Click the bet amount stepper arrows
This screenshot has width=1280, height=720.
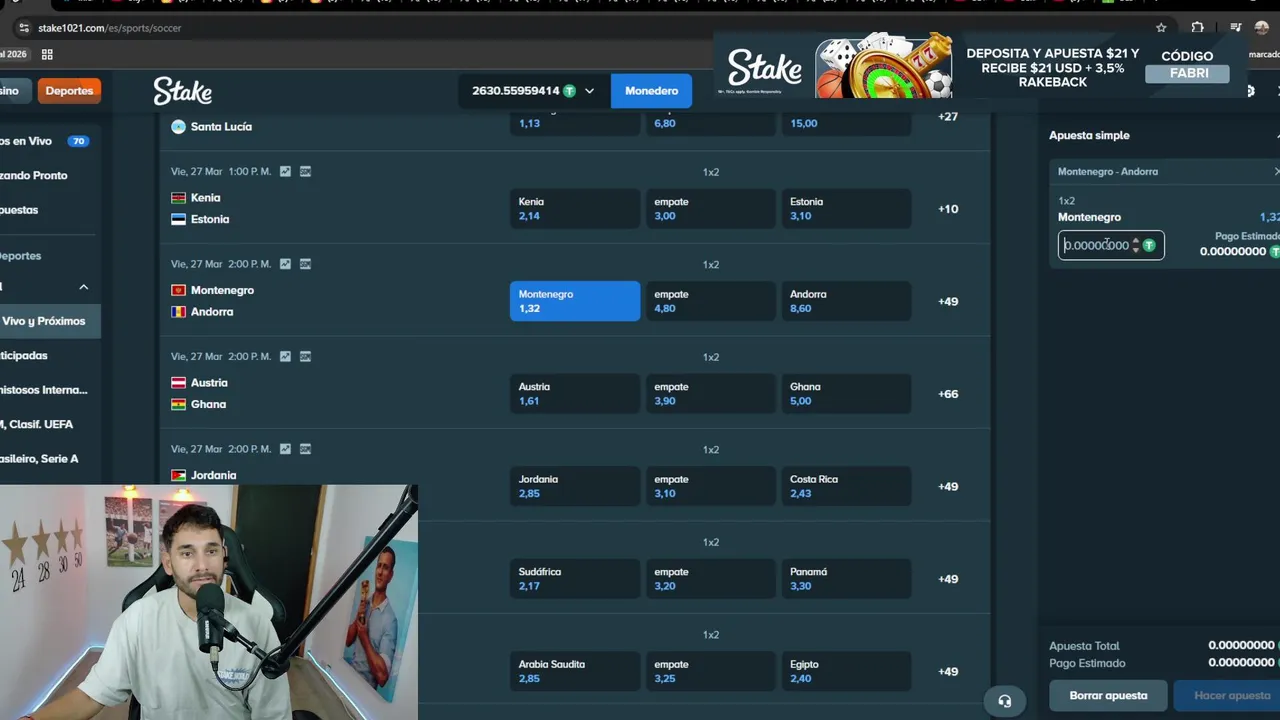point(1136,245)
